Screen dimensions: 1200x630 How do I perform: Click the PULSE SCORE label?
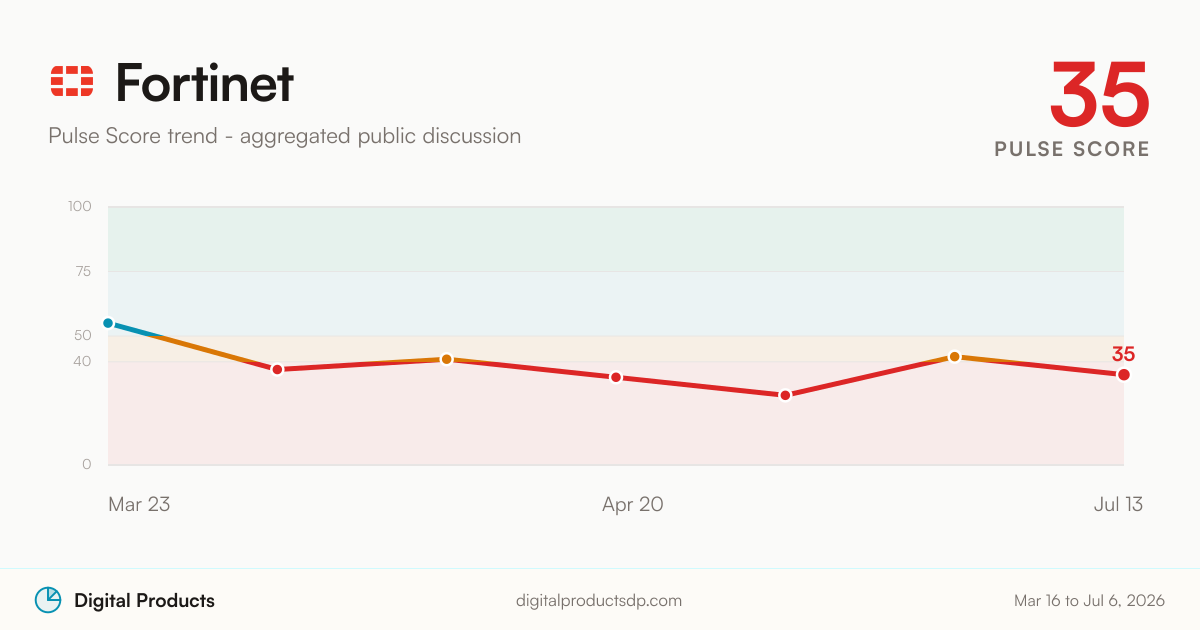pos(1072,149)
